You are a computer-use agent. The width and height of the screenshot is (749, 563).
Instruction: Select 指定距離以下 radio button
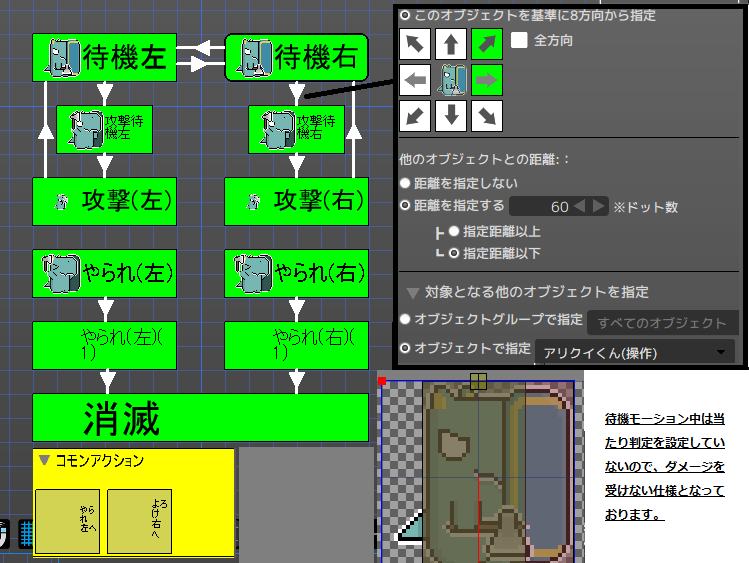454,253
